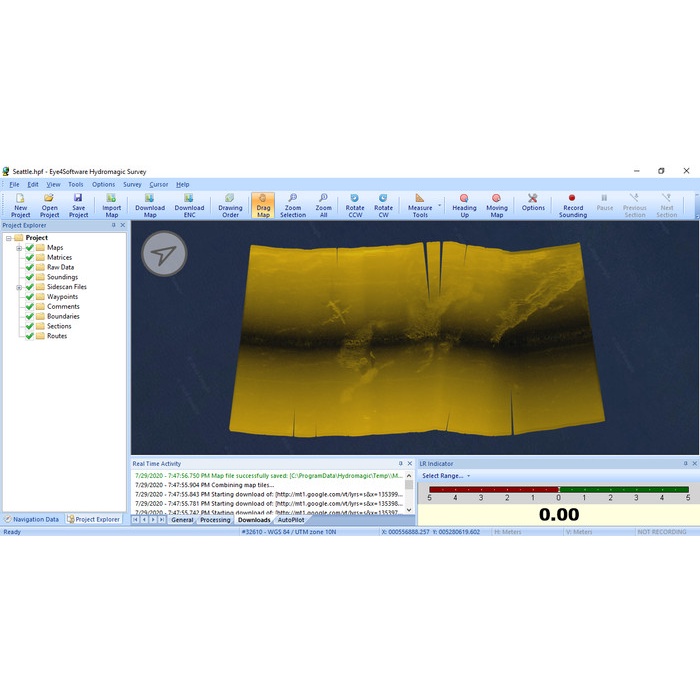Toggle the Maps folder checkmark
This screenshot has height=700, width=700.
coord(29,247)
